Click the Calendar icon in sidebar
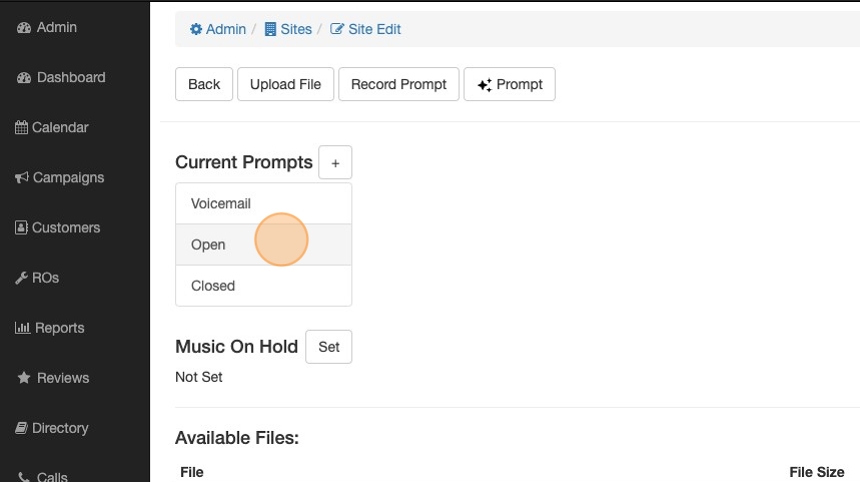Viewport: 860px width, 482px height. click(22, 128)
